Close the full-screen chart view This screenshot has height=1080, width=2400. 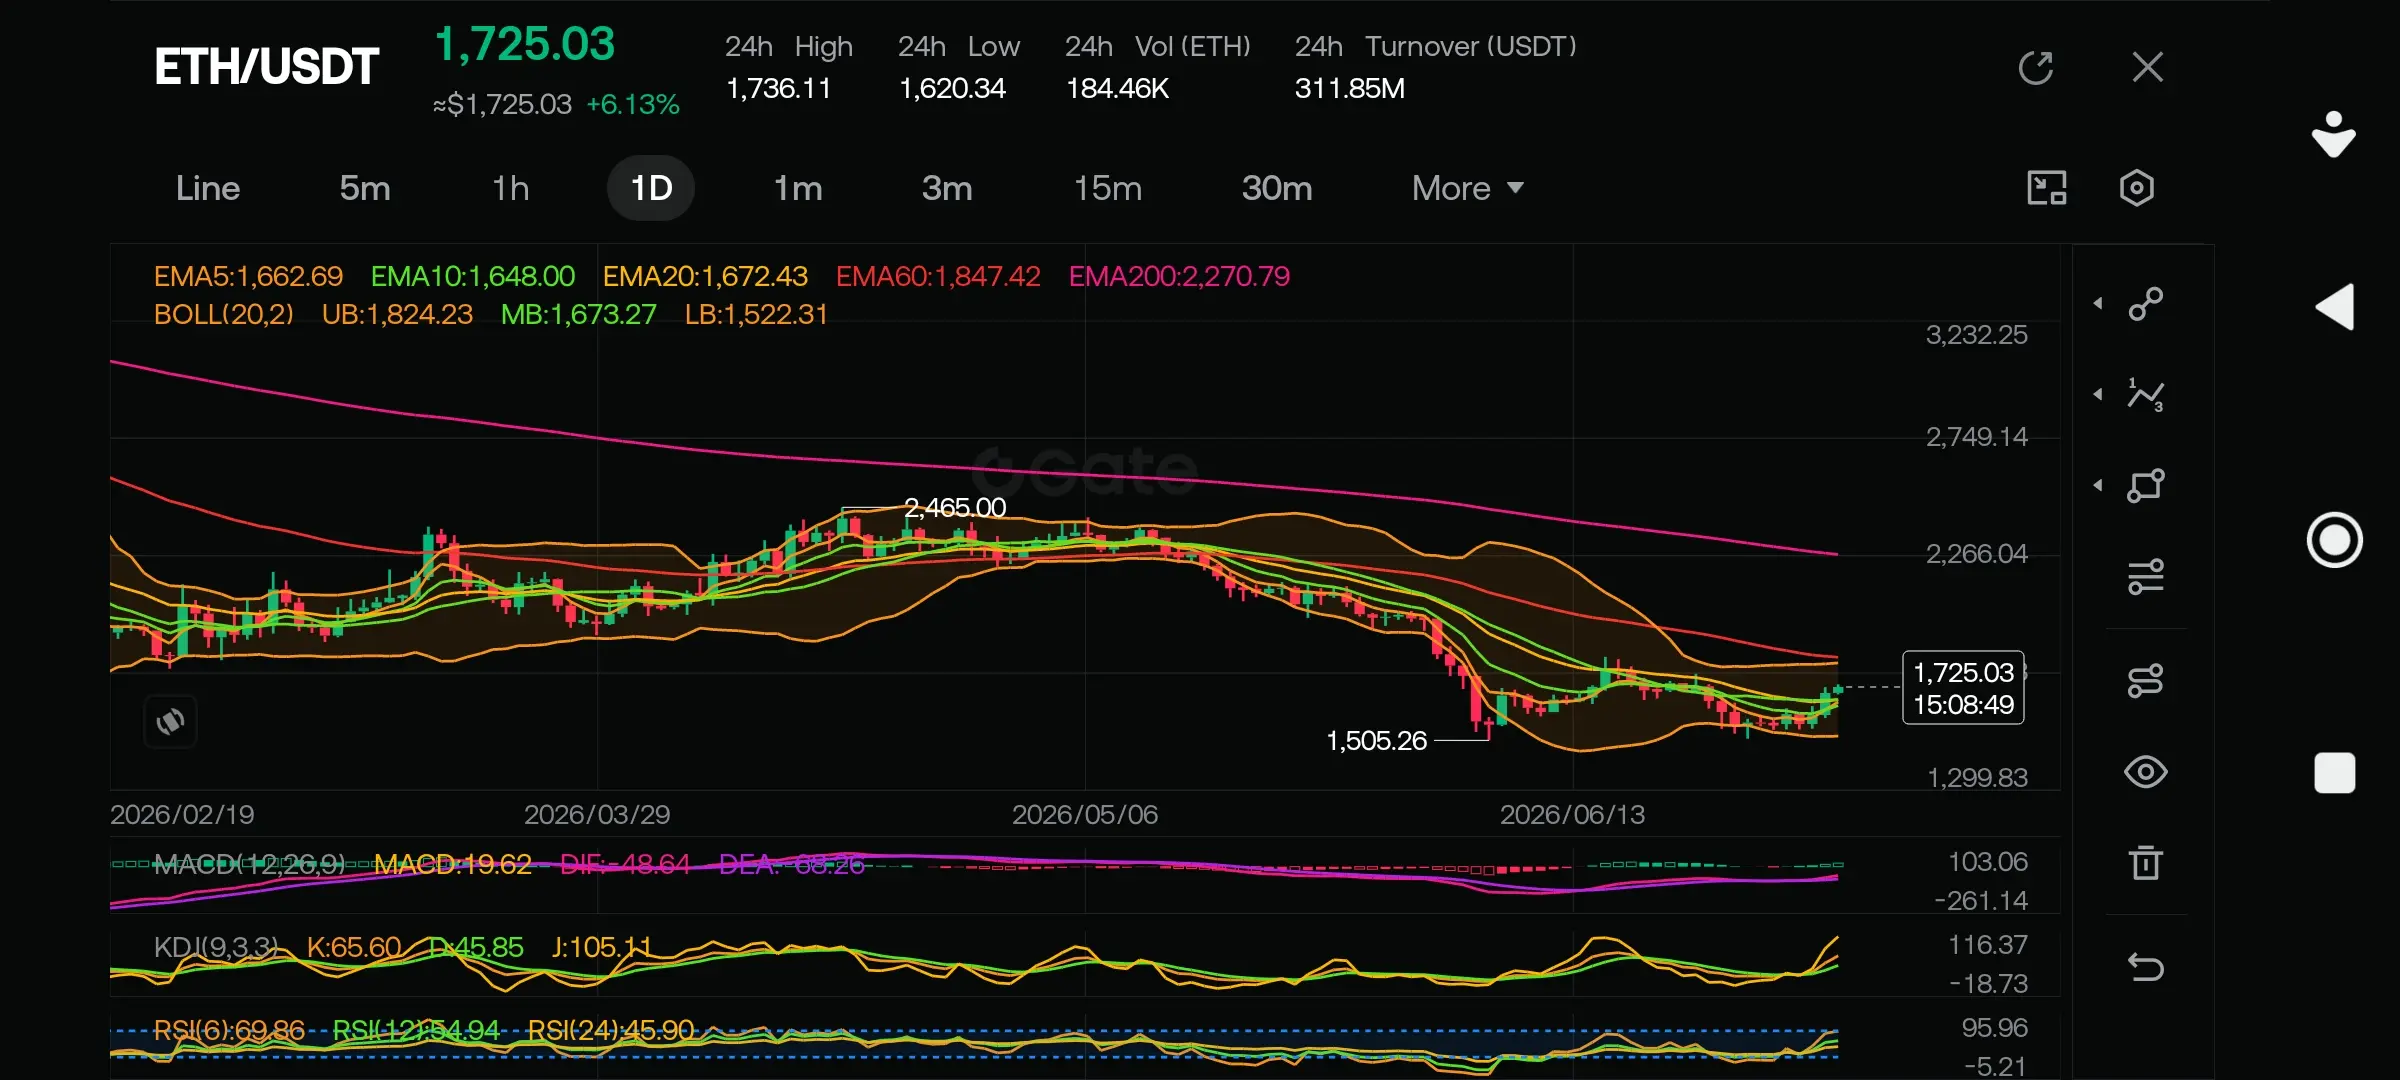(x=2147, y=67)
